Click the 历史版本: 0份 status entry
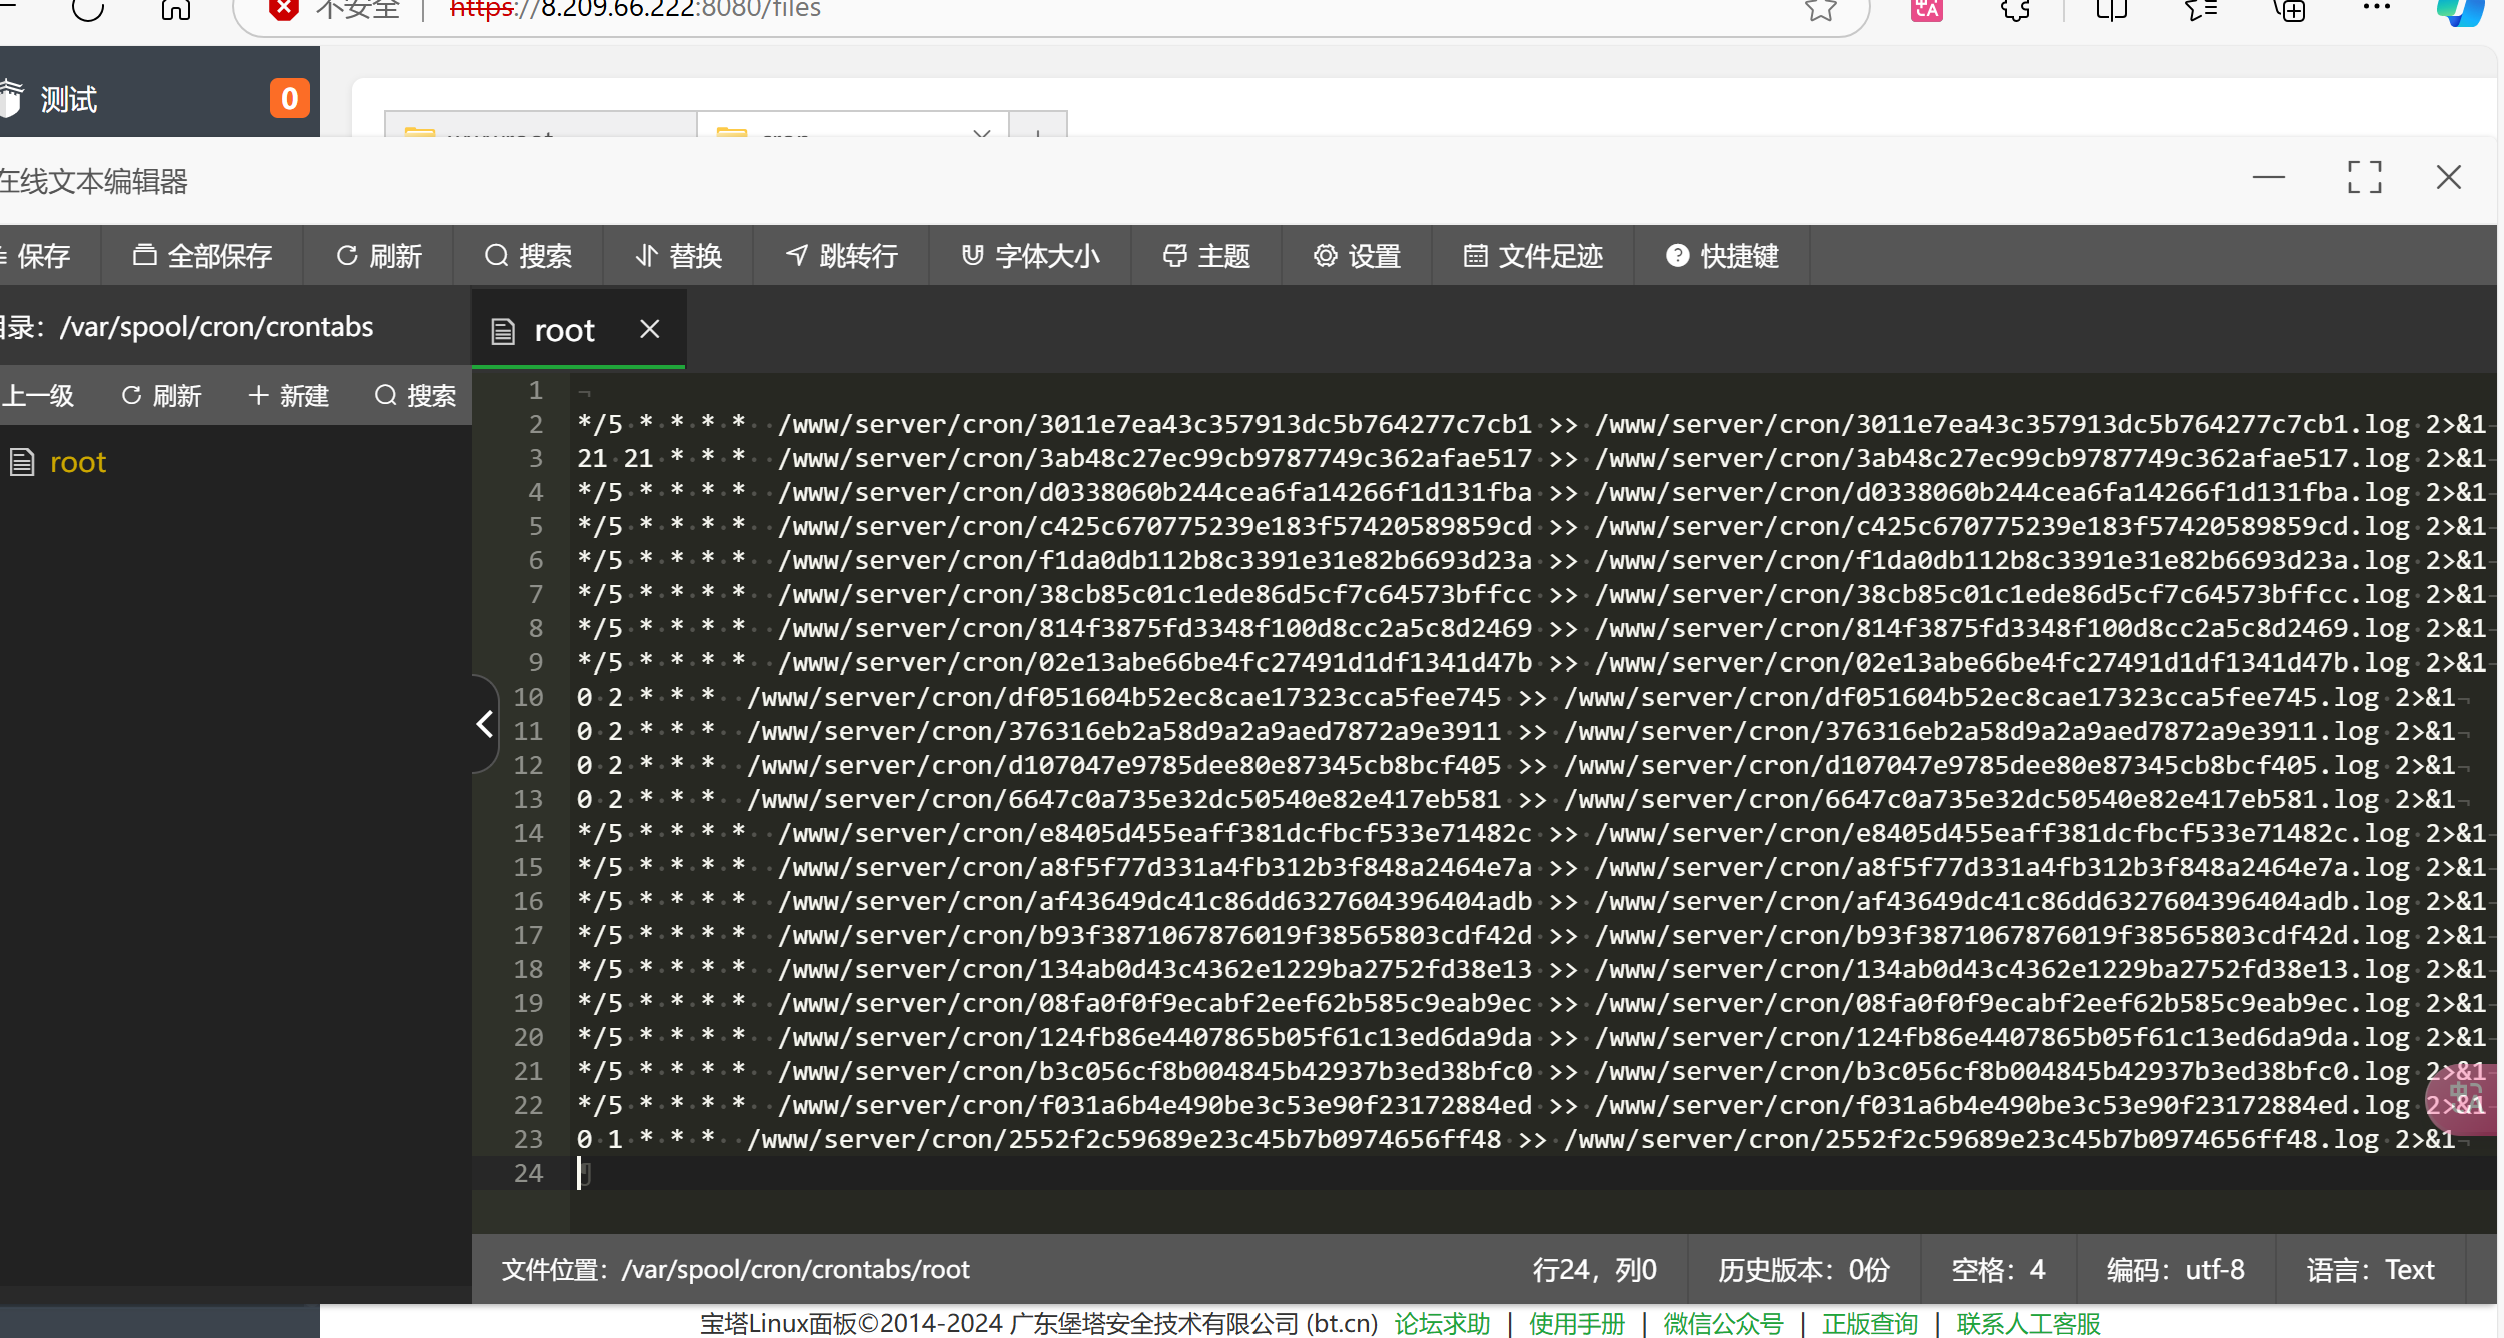The height and width of the screenshot is (1338, 2504). 1804,1270
